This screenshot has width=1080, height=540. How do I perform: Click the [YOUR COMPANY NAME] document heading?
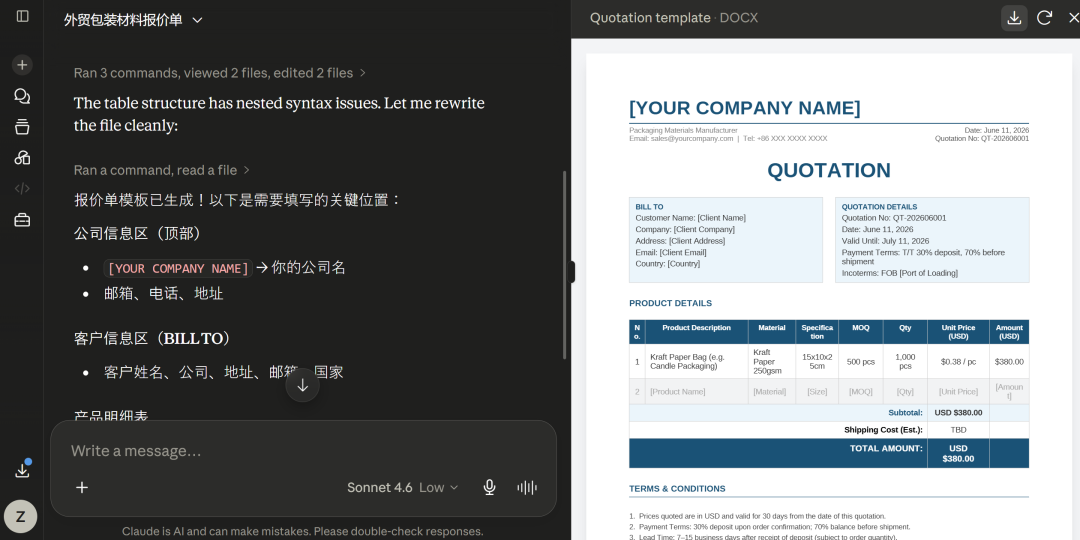[745, 108]
